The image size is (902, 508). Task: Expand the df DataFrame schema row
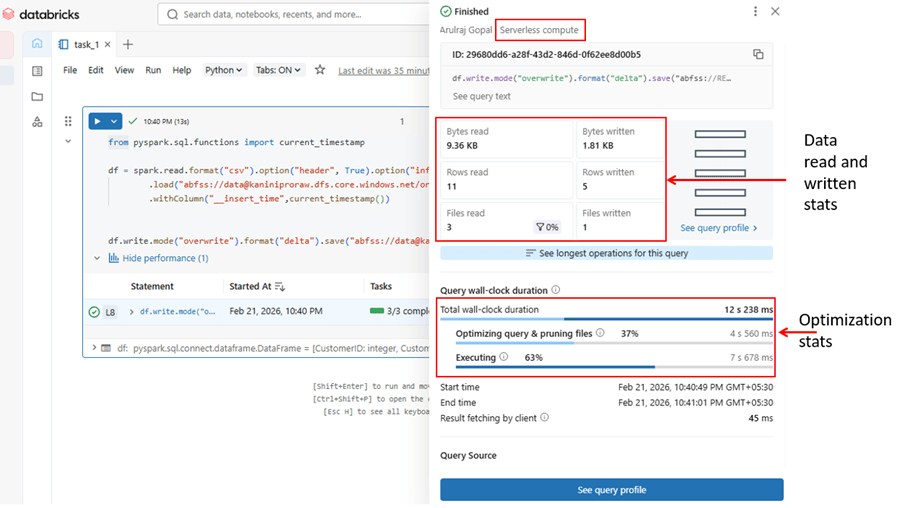click(x=95, y=347)
